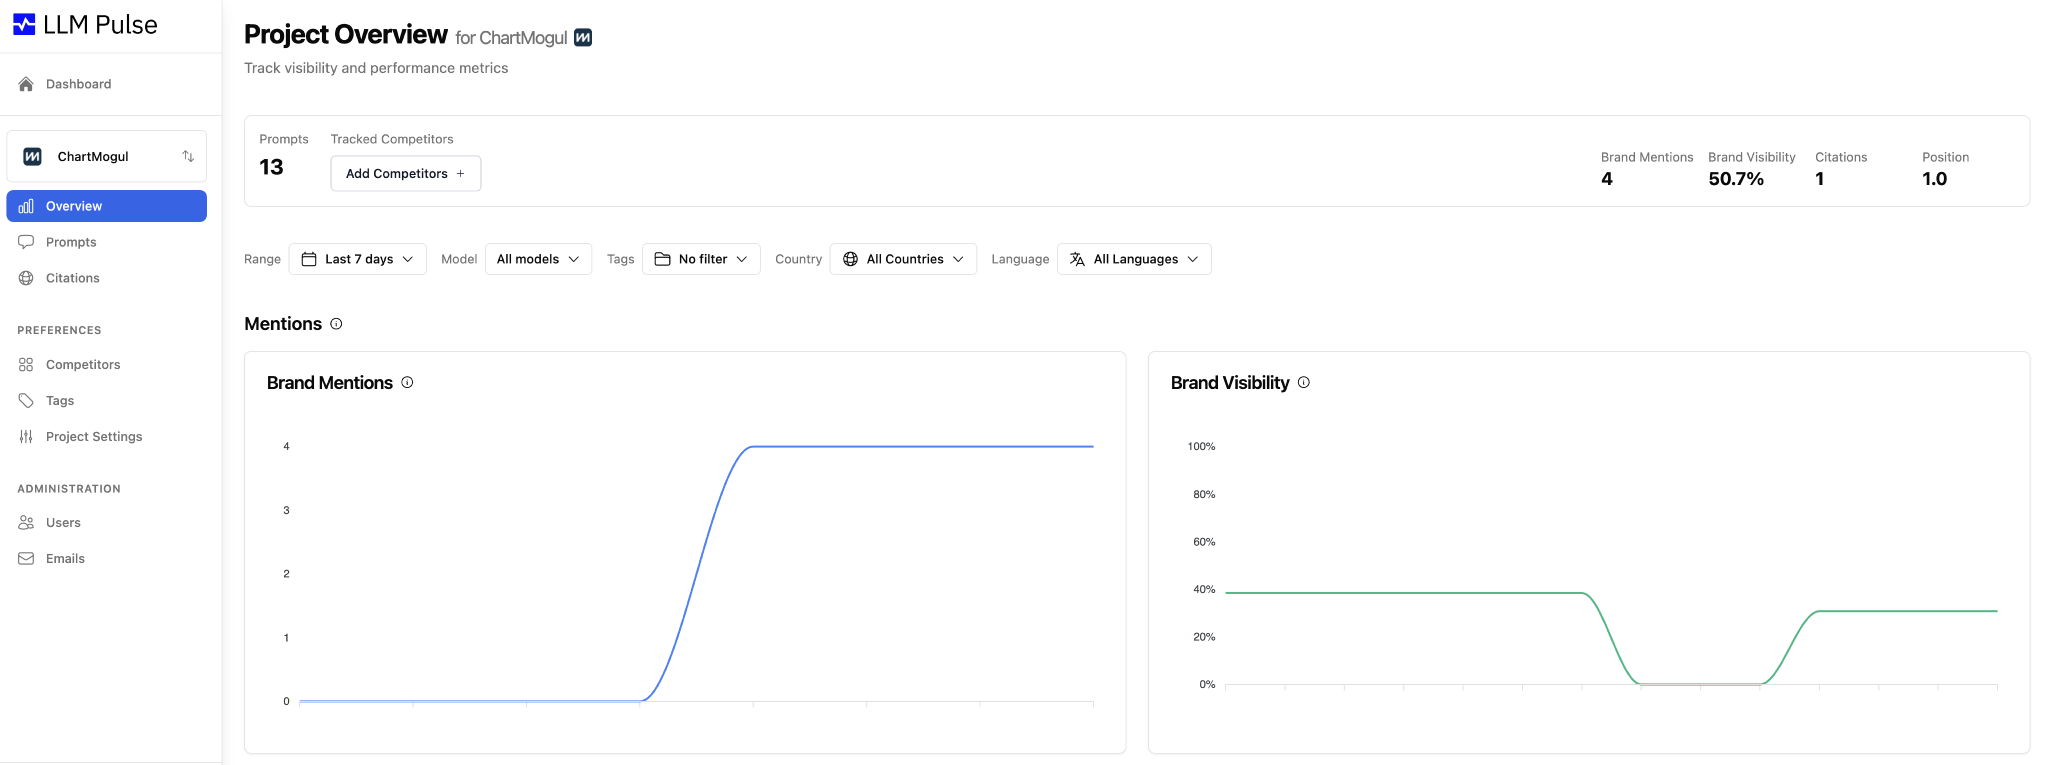Click the Prompts speech bubble icon
The image size is (2052, 765).
pyautogui.click(x=26, y=242)
